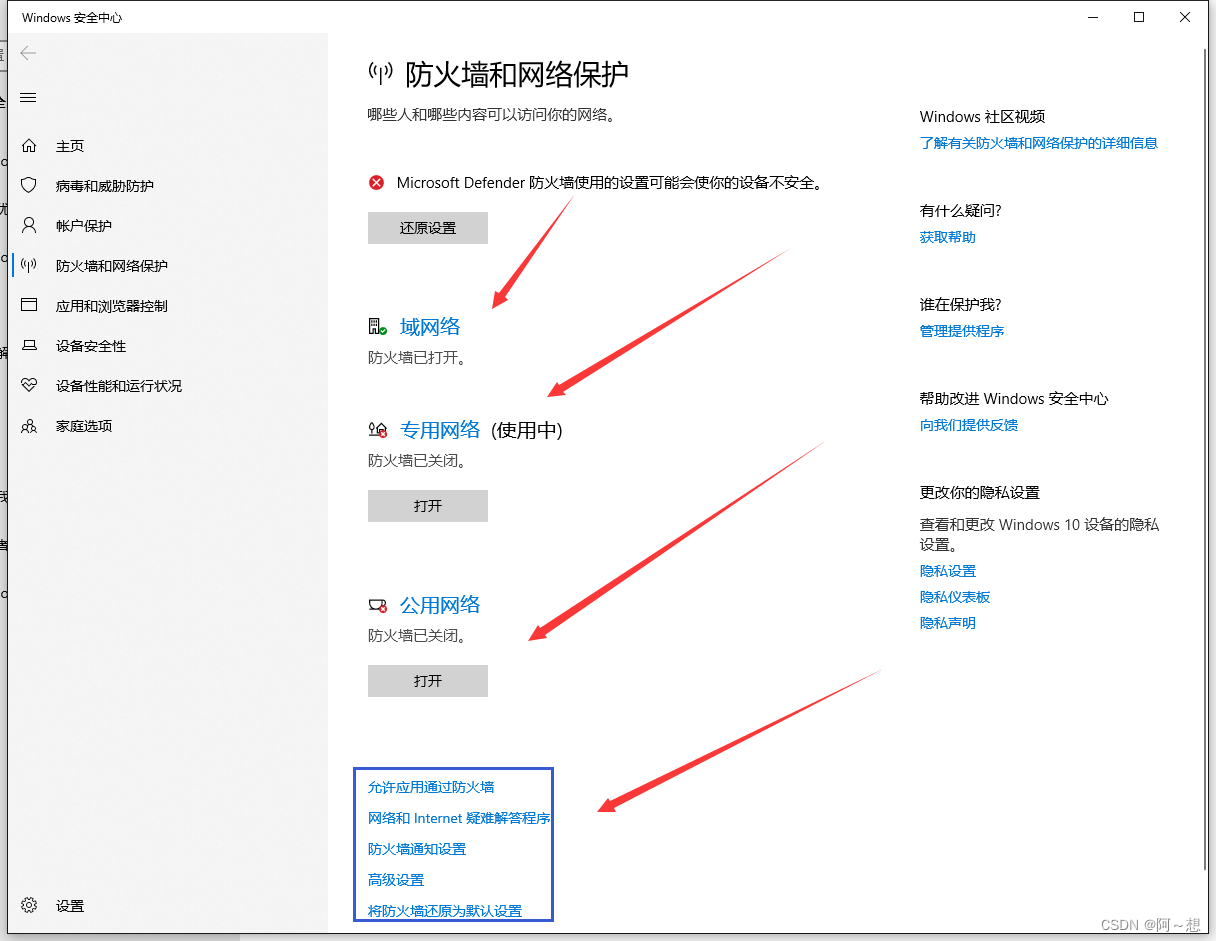Click the 还原设置 button

tap(428, 228)
